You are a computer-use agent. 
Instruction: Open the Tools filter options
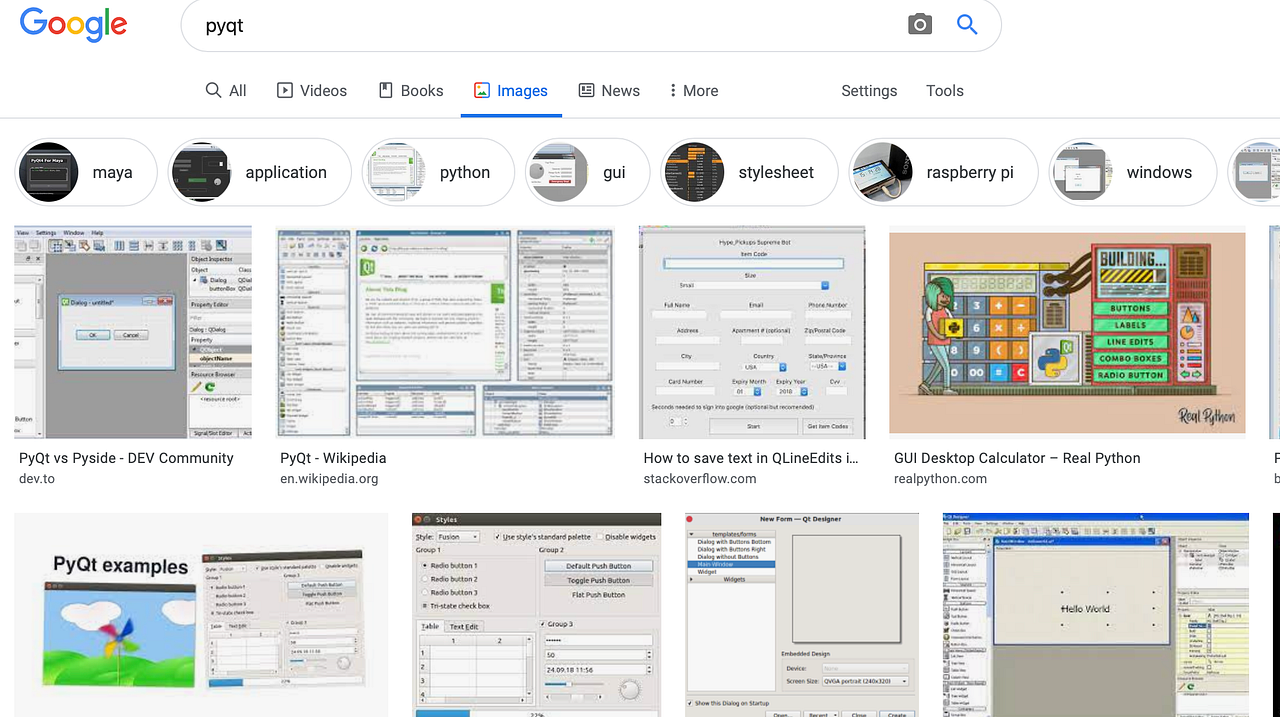click(x=944, y=90)
